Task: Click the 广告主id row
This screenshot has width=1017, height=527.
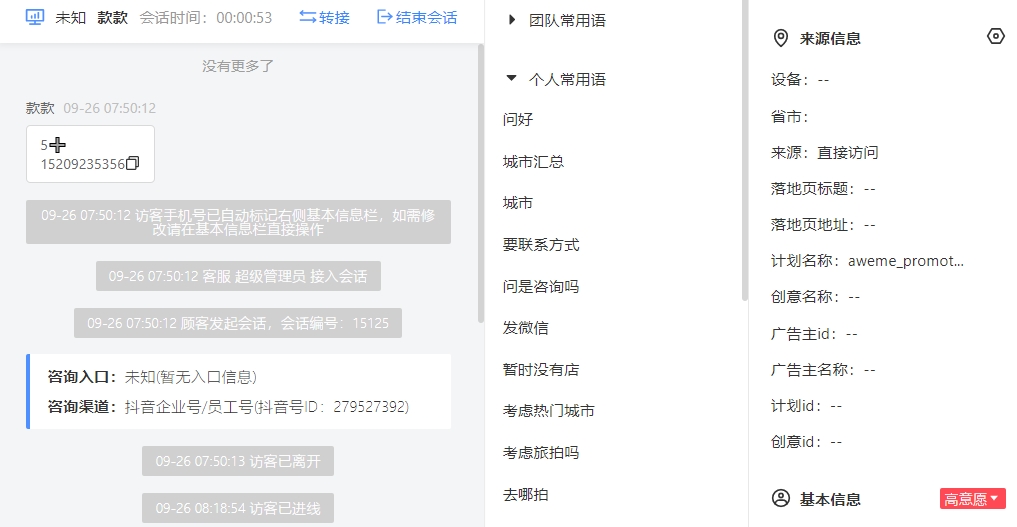Action: 814,334
